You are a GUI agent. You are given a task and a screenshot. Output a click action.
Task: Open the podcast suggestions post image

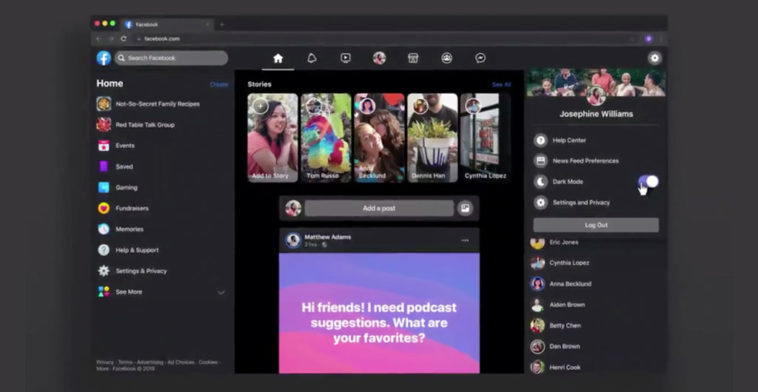coord(379,313)
